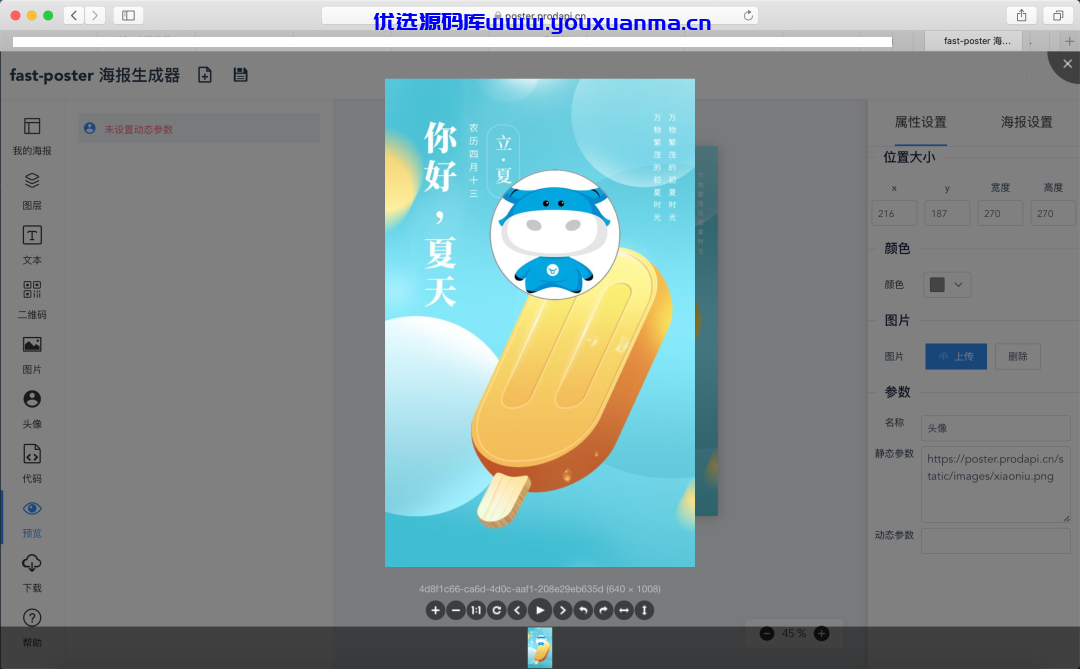This screenshot has width=1080, height=669.
Task: Click the 预览 preview eye icon
Action: (32, 509)
